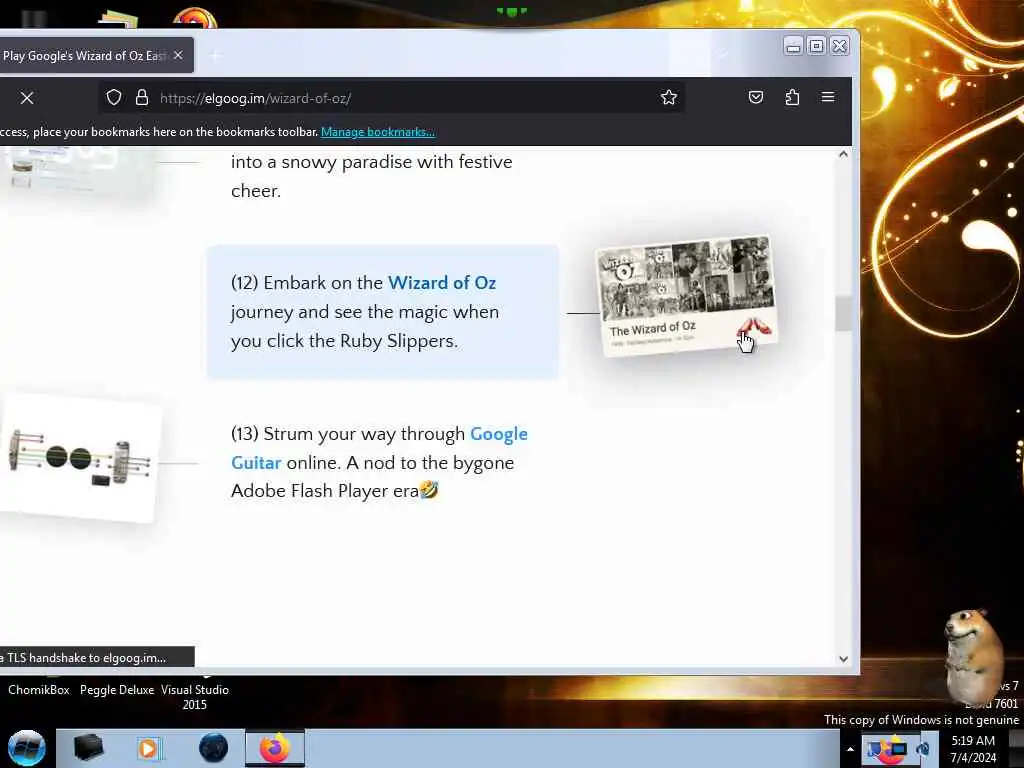Bookmark this page with the star
Viewport: 1024px width, 768px height.
pos(668,98)
